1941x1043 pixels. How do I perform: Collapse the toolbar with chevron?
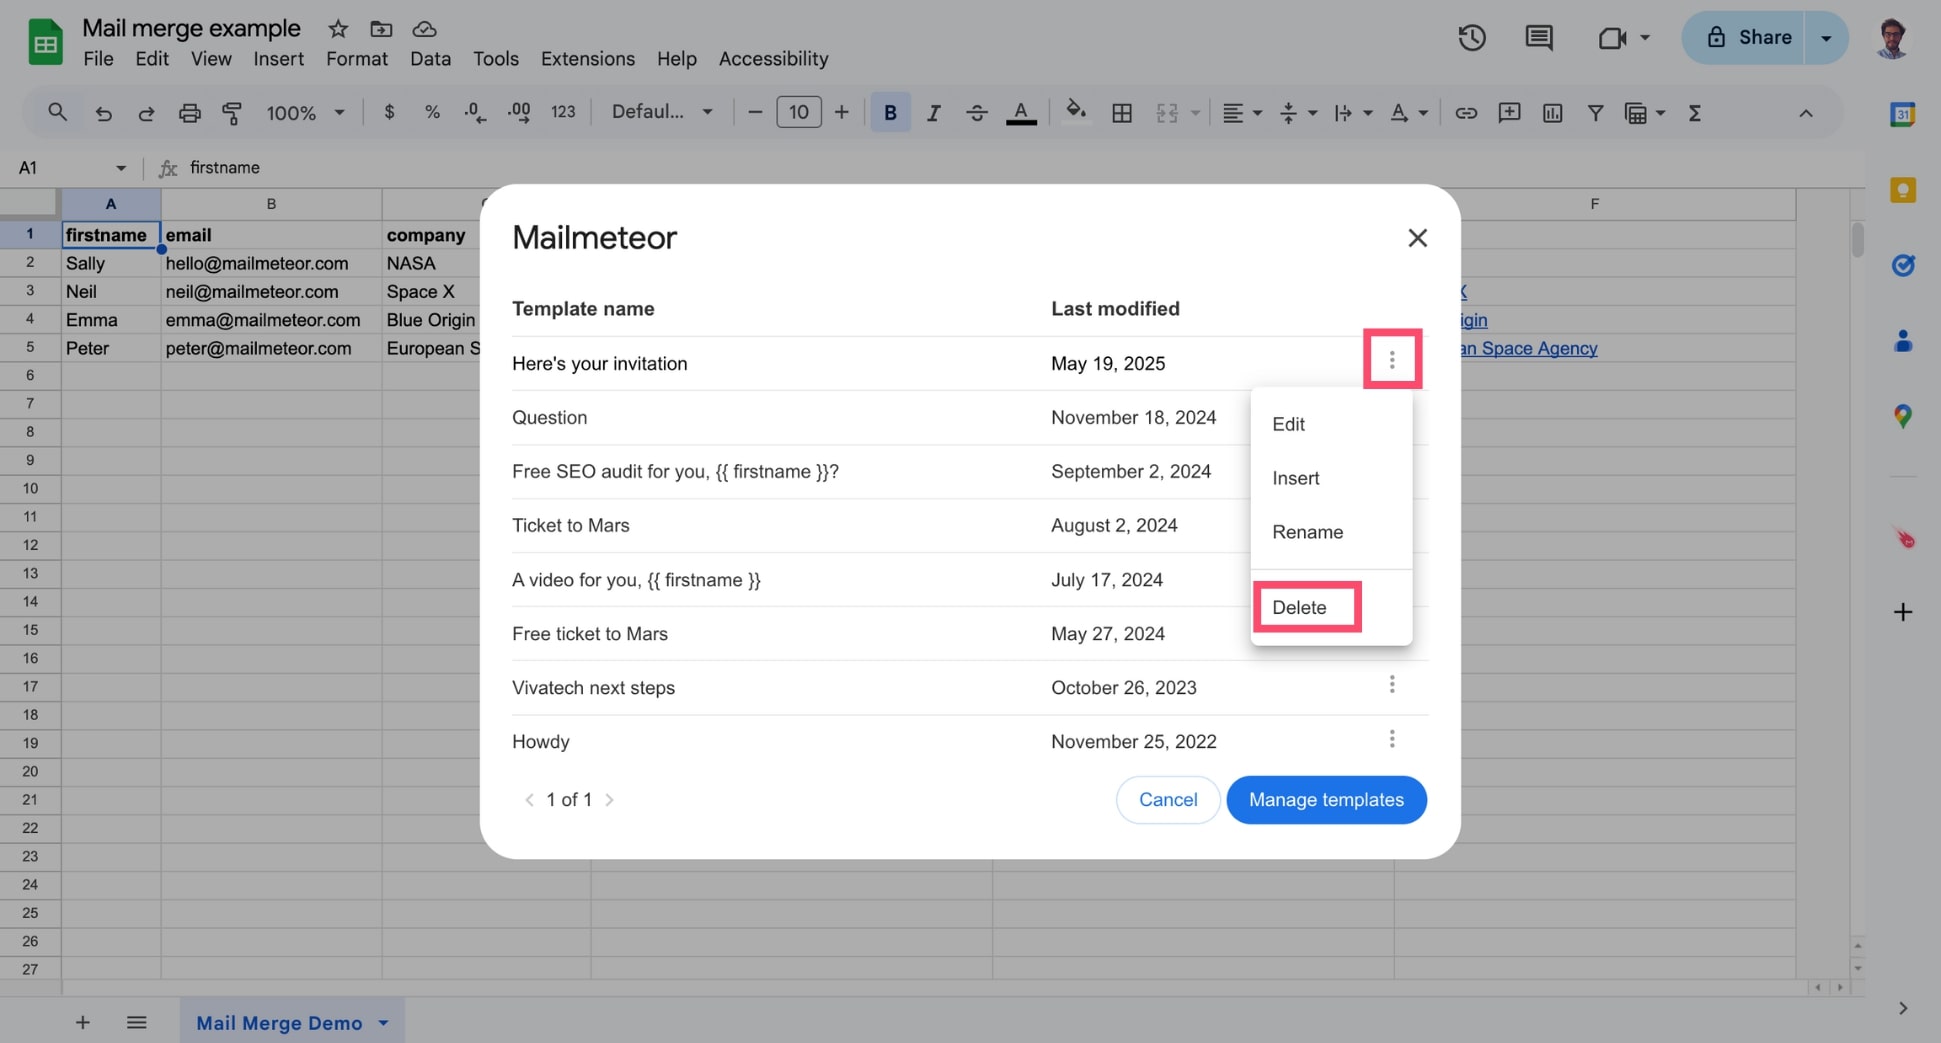[x=1805, y=113]
